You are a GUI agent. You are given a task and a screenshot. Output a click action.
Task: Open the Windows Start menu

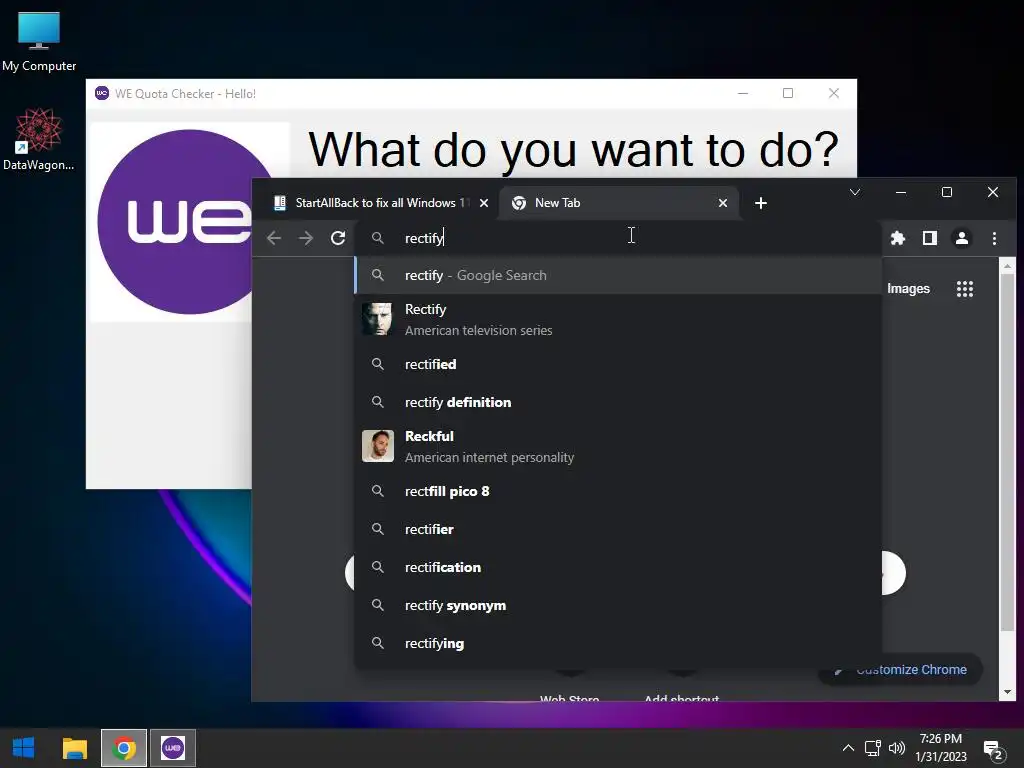click(x=24, y=748)
